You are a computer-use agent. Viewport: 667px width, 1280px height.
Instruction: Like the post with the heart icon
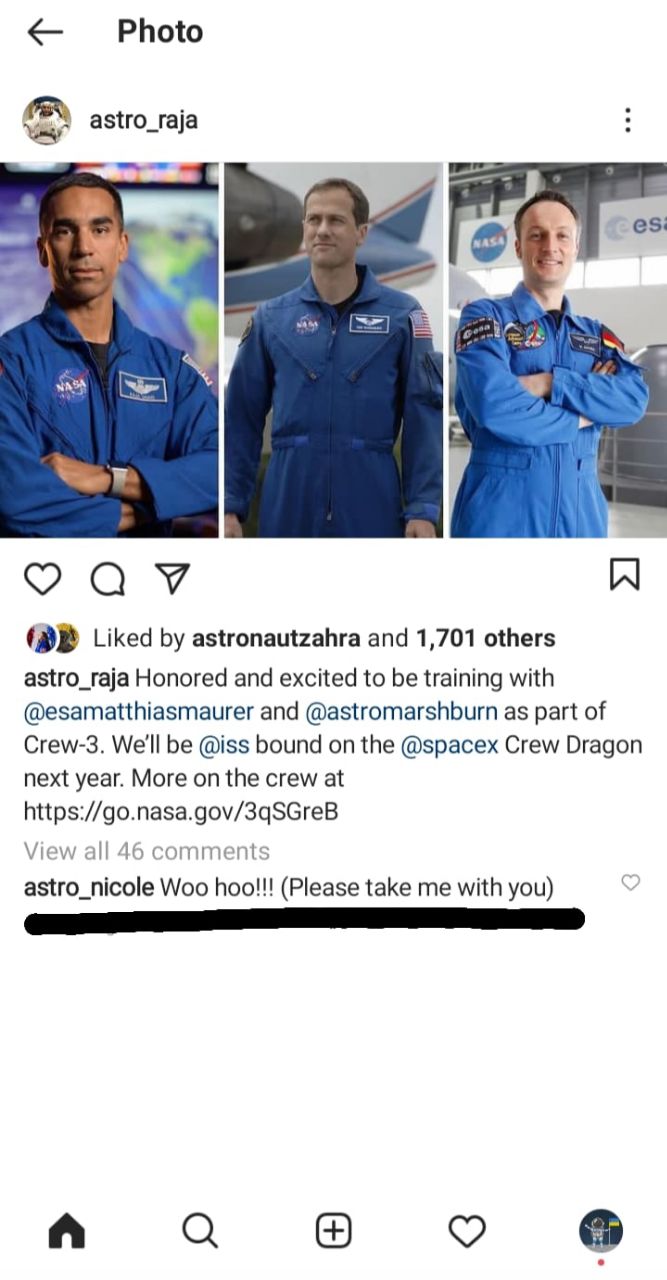[x=42, y=579]
